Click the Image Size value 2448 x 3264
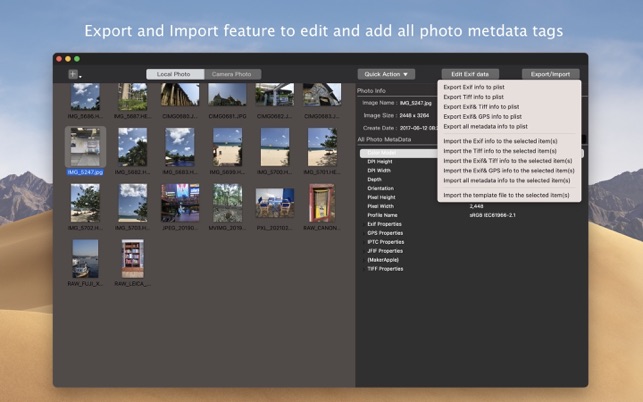Image resolution: width=643 pixels, height=402 pixels. (x=415, y=116)
